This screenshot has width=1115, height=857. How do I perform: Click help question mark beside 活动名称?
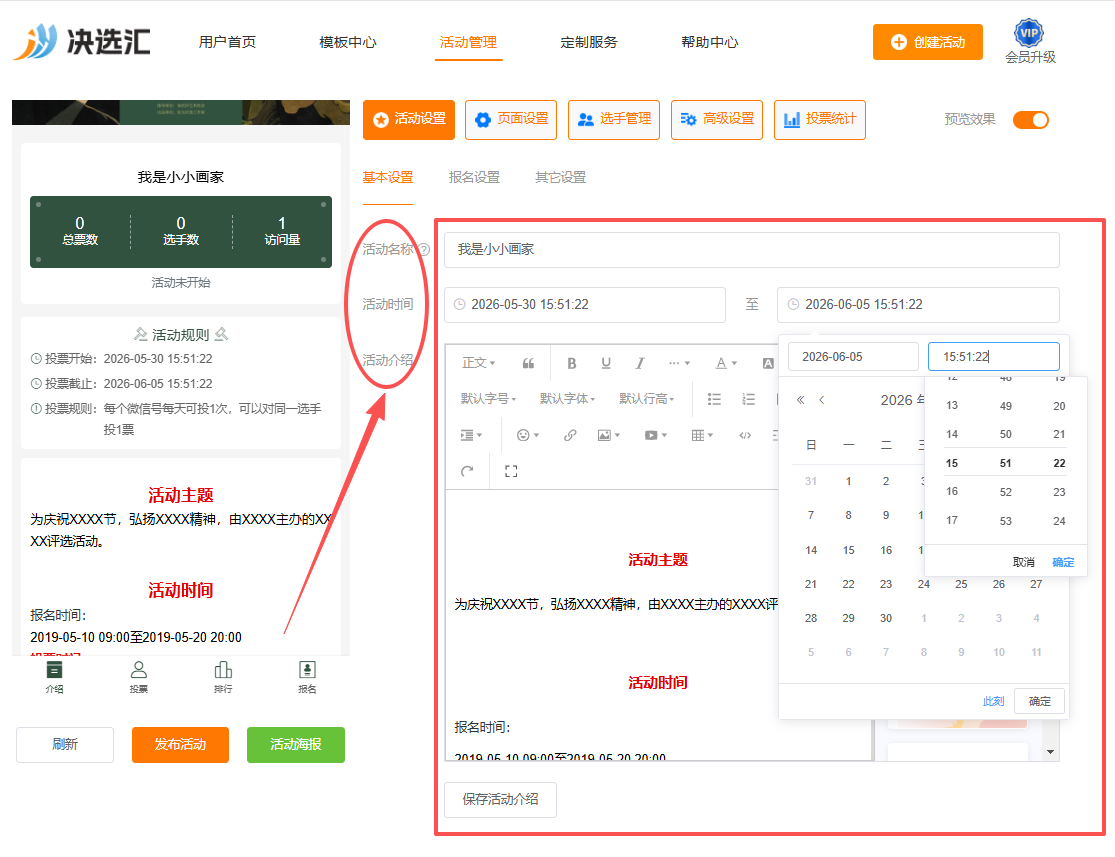tap(424, 249)
